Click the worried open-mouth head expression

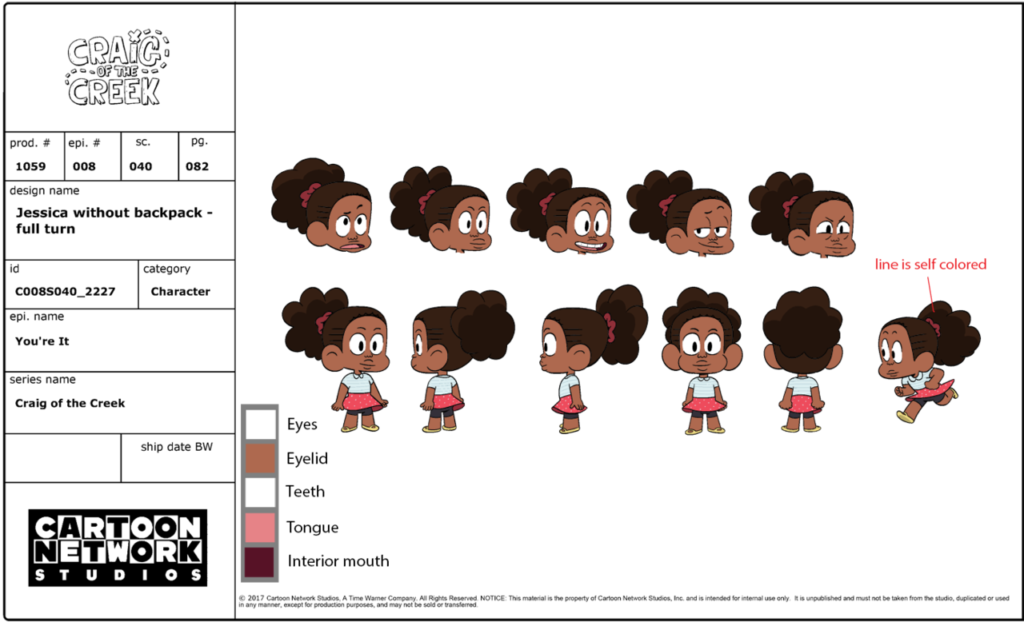pos(321,206)
